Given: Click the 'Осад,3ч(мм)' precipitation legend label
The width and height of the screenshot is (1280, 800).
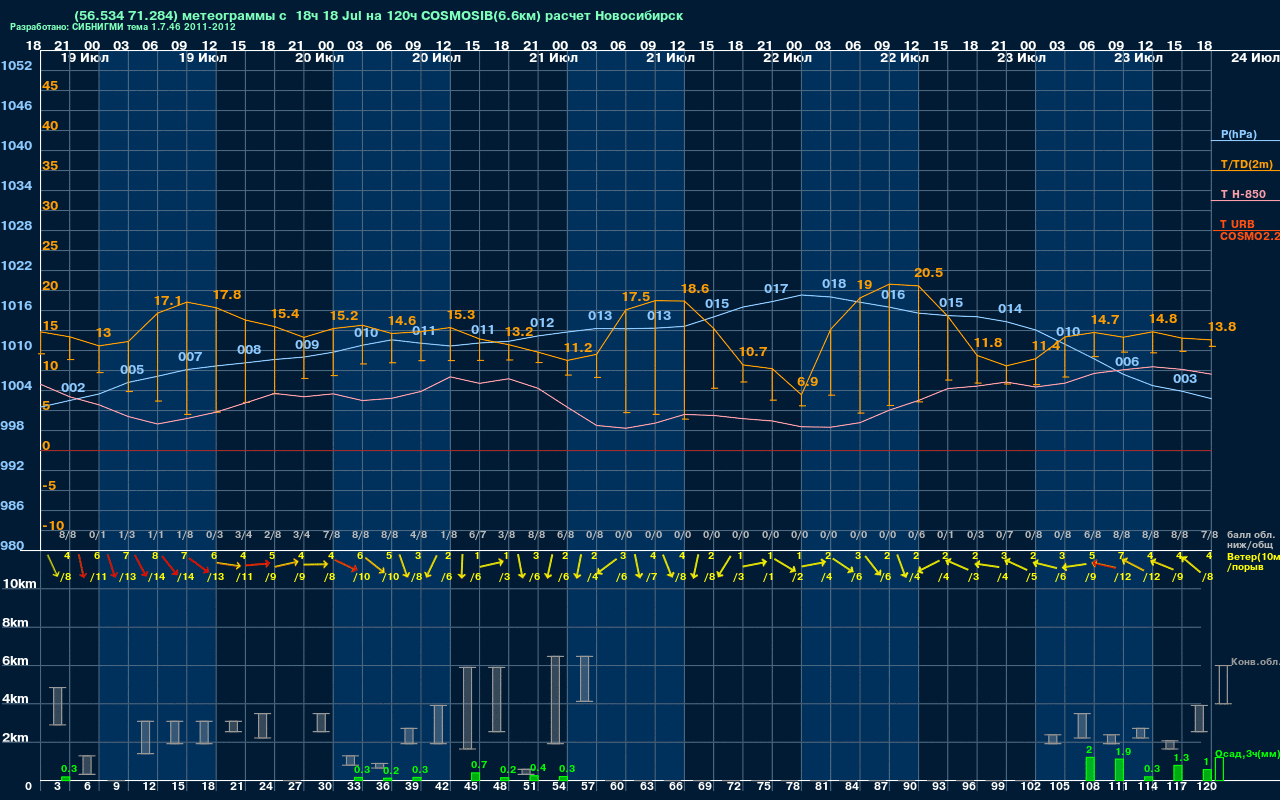Looking at the screenshot, I should (1247, 754).
